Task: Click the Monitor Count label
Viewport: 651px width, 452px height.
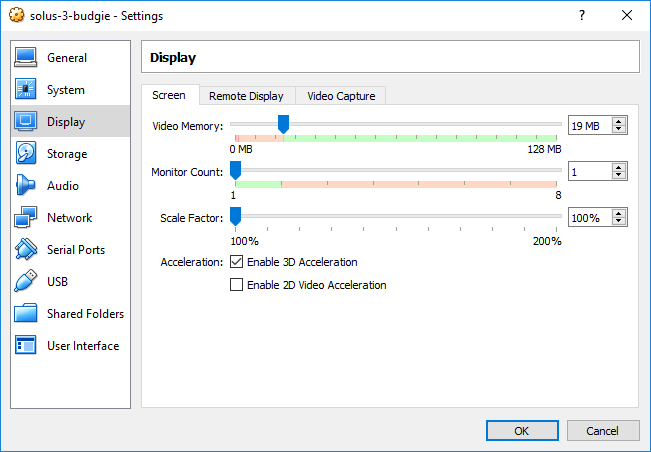Action: coord(187,172)
